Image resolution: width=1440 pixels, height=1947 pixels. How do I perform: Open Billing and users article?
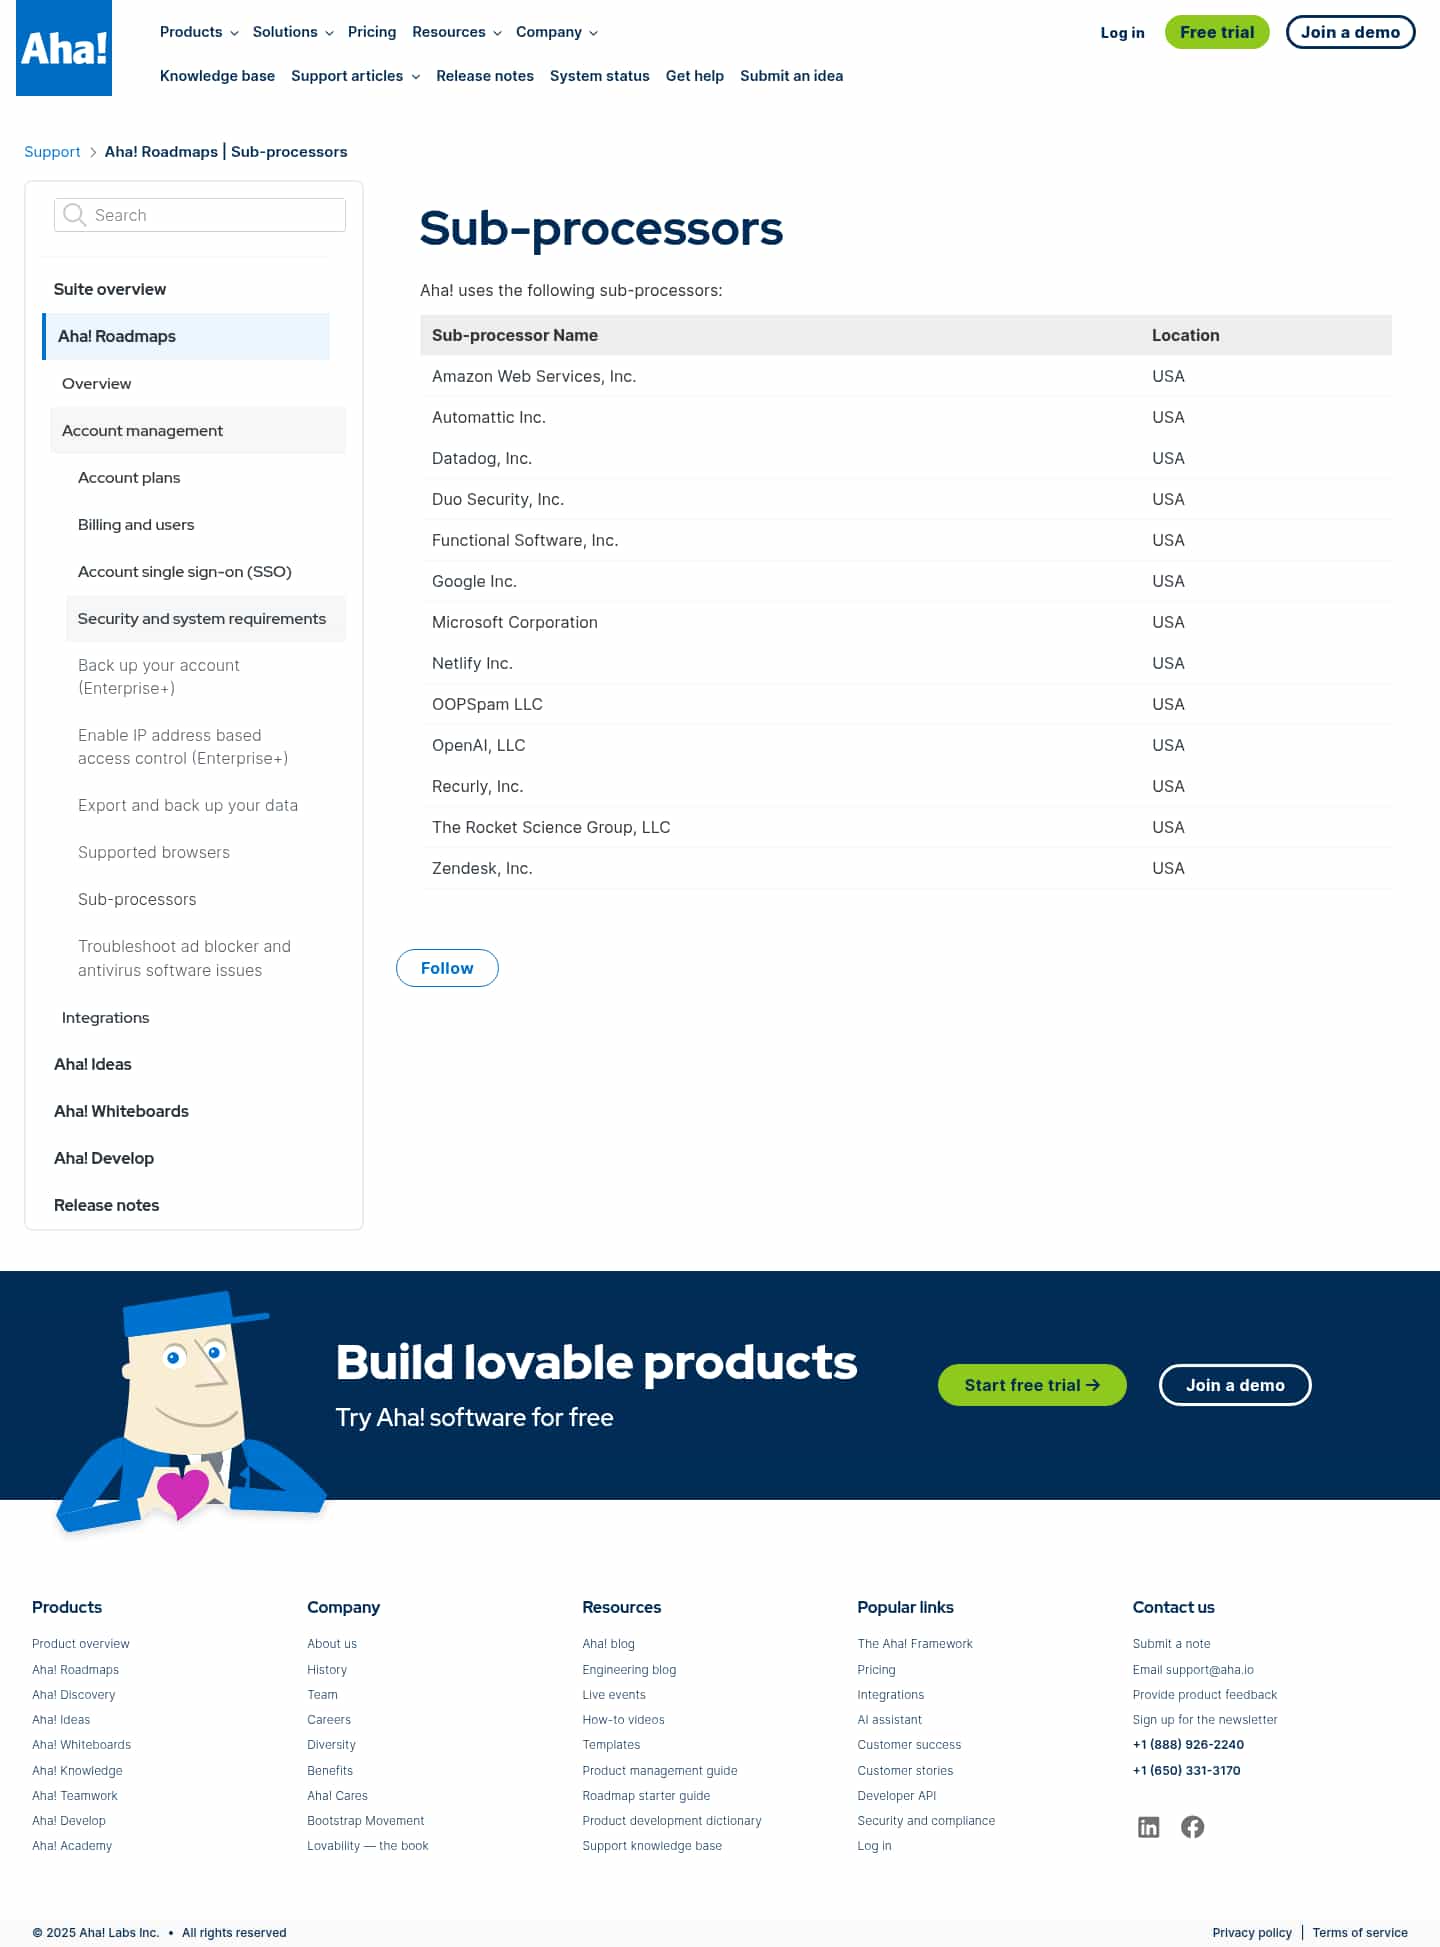(136, 524)
